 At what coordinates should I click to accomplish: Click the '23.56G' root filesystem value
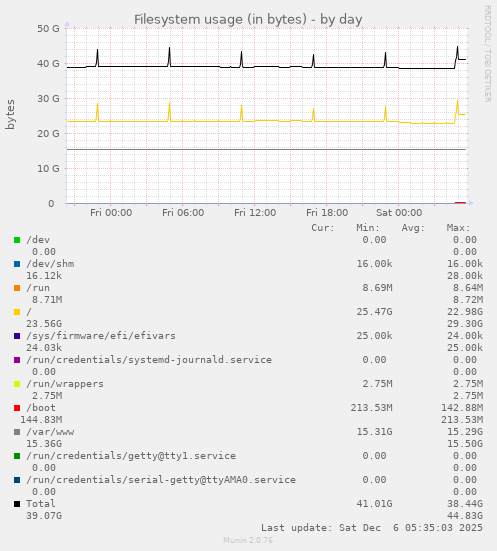[x=44, y=324]
